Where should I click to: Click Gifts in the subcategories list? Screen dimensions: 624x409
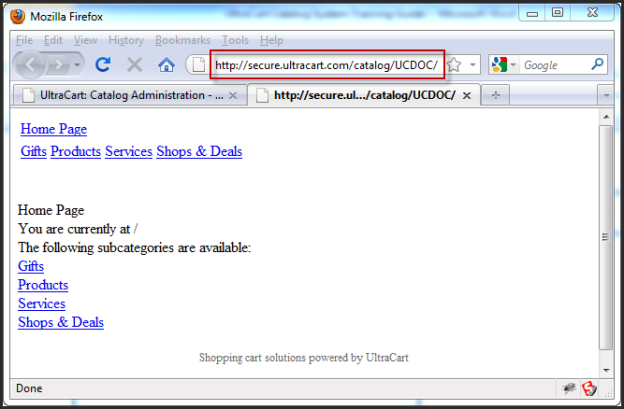click(31, 266)
